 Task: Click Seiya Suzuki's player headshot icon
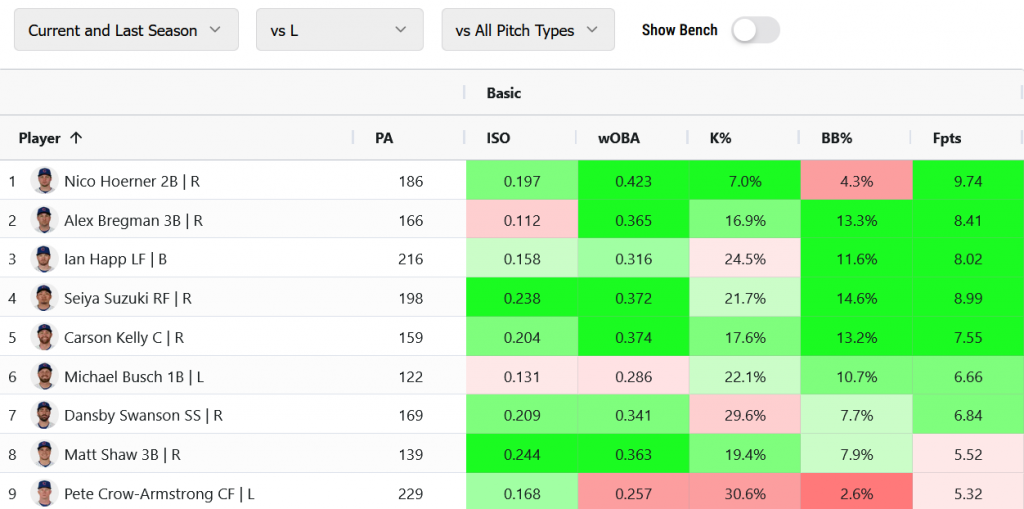[45, 298]
